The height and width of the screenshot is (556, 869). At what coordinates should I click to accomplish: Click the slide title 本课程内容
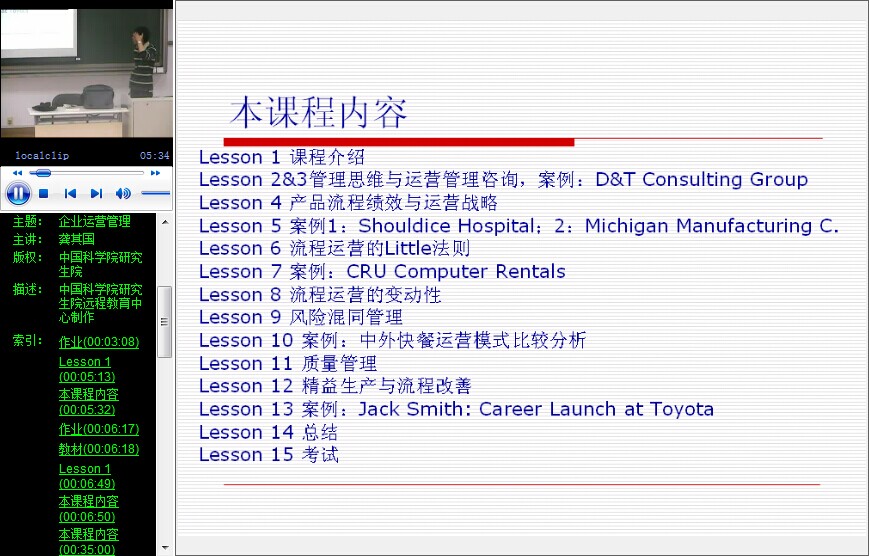tap(319, 112)
